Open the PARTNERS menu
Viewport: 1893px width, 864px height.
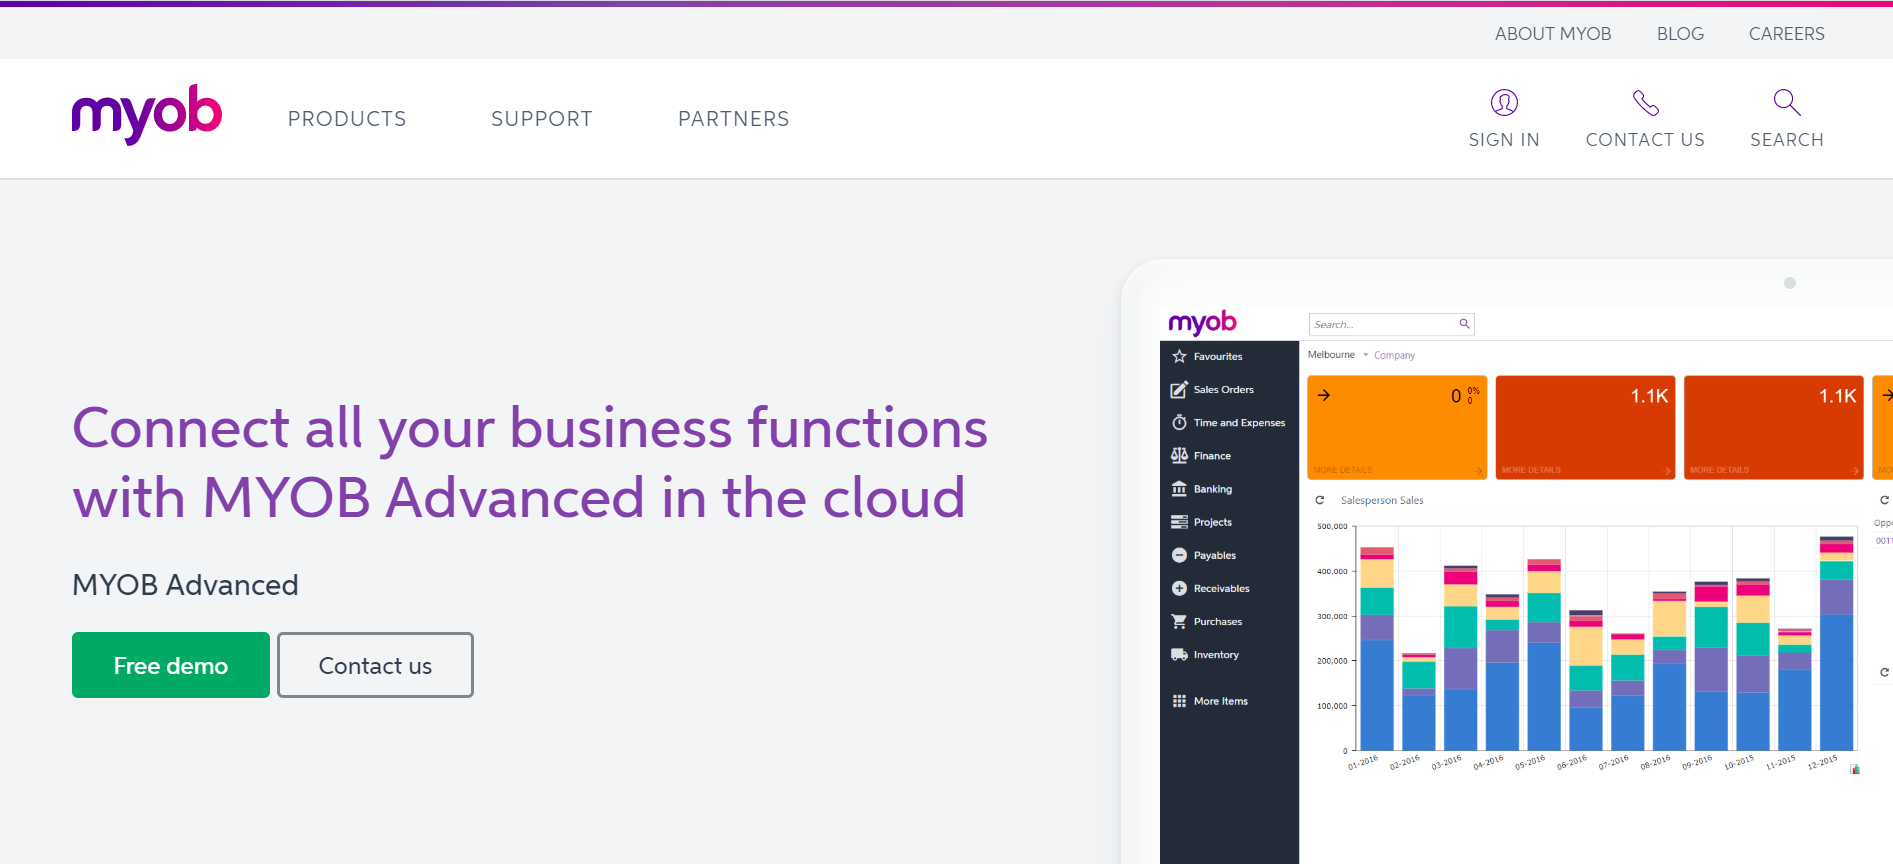[x=734, y=119]
